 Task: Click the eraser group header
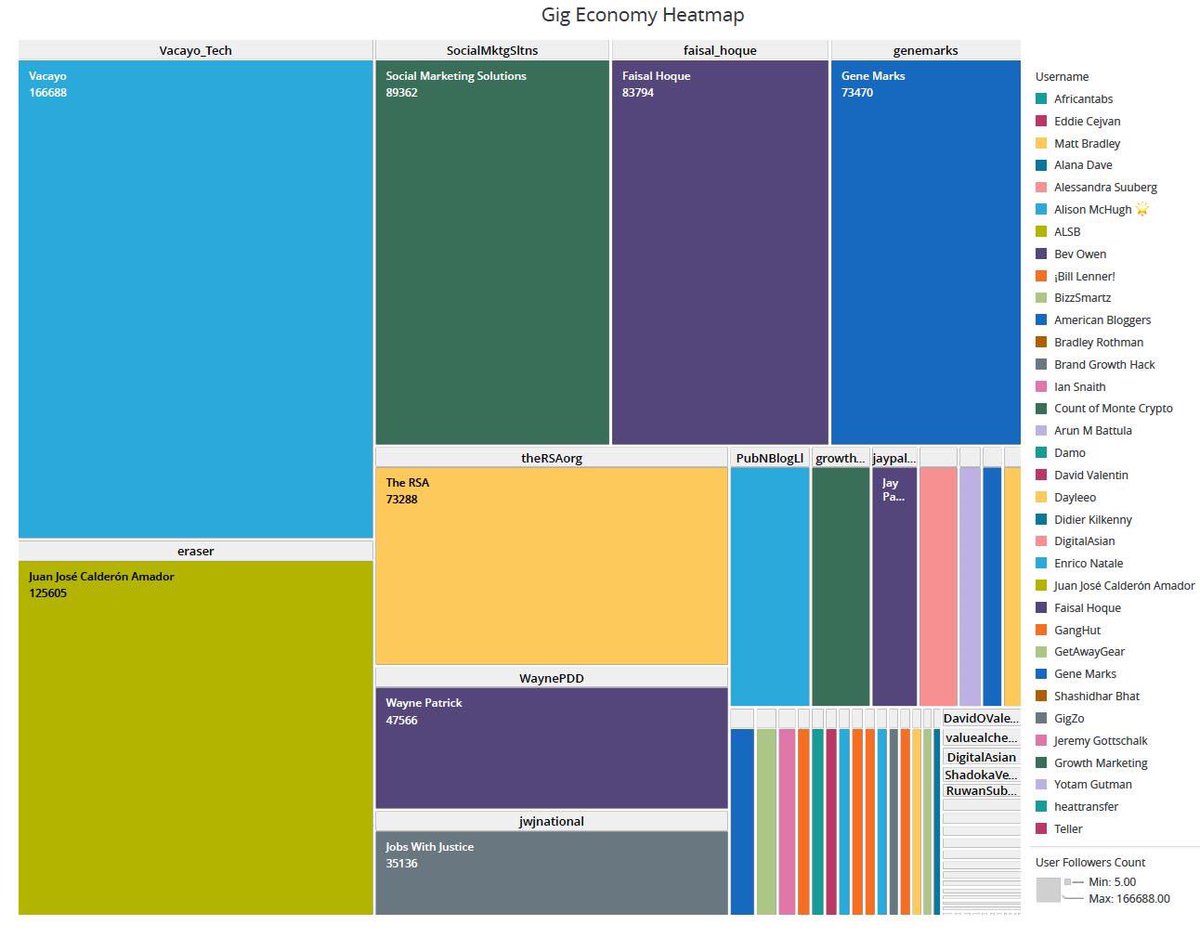pos(195,550)
